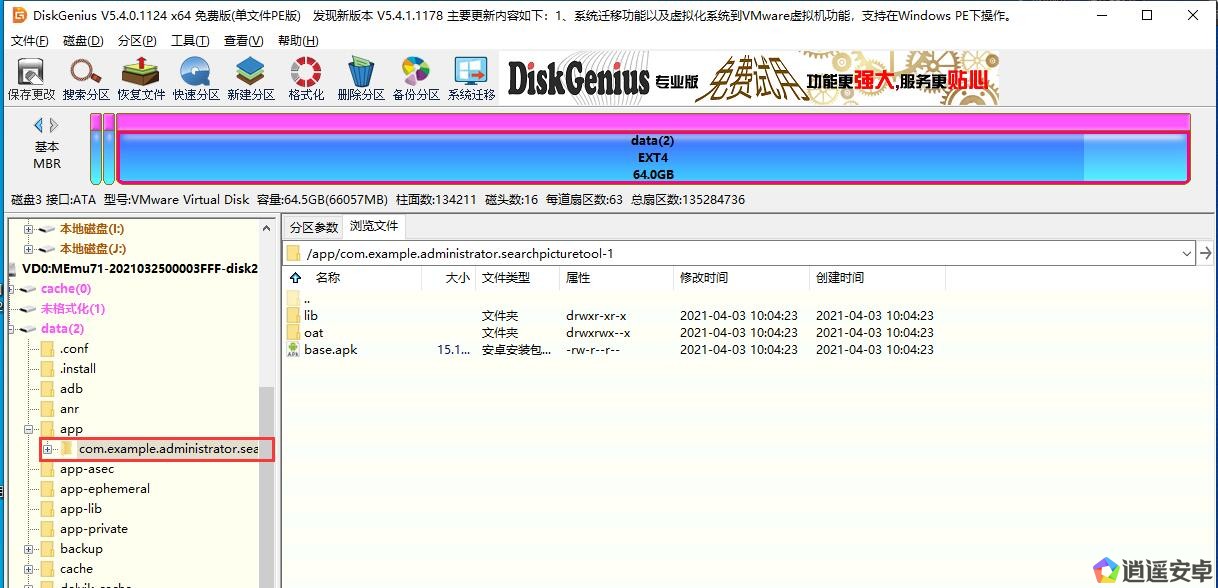Open the 恢复文件 recover files tool

[x=141, y=79]
